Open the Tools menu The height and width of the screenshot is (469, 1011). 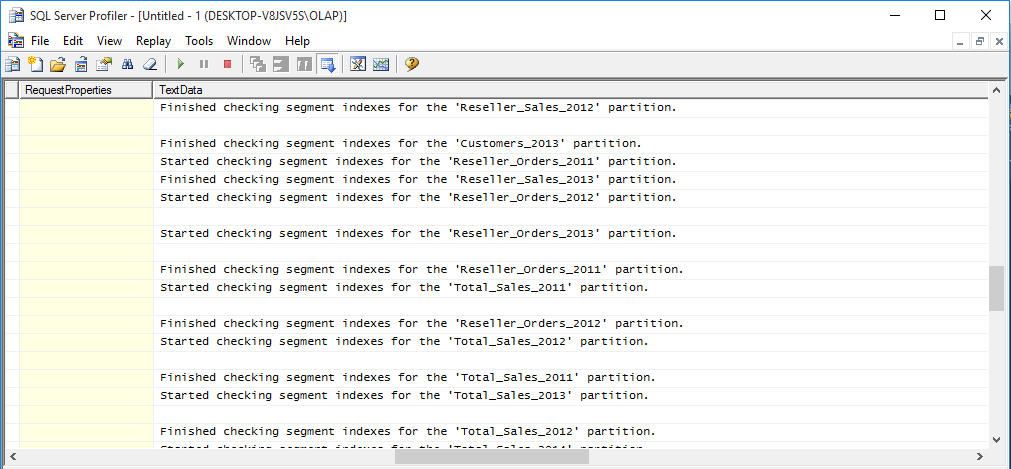(199, 41)
